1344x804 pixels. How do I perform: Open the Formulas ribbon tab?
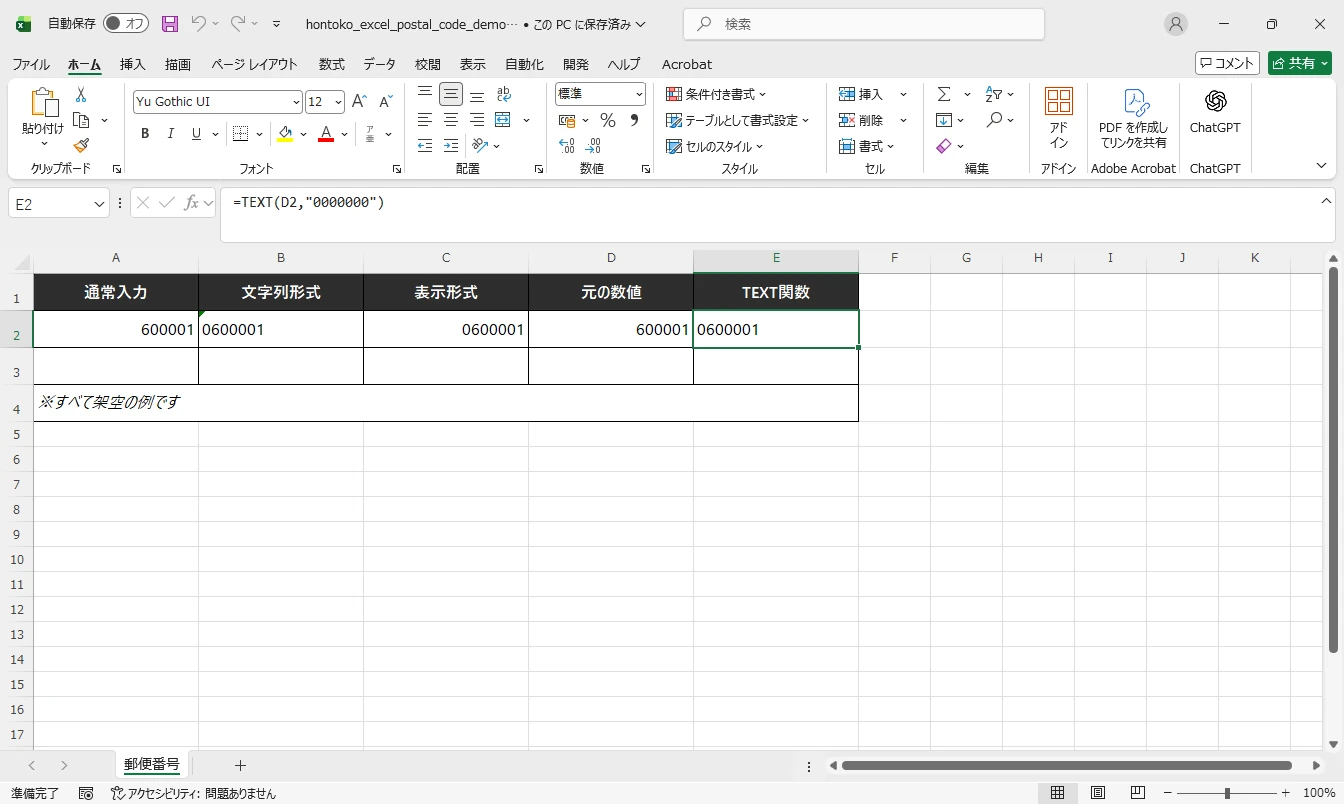pos(331,64)
